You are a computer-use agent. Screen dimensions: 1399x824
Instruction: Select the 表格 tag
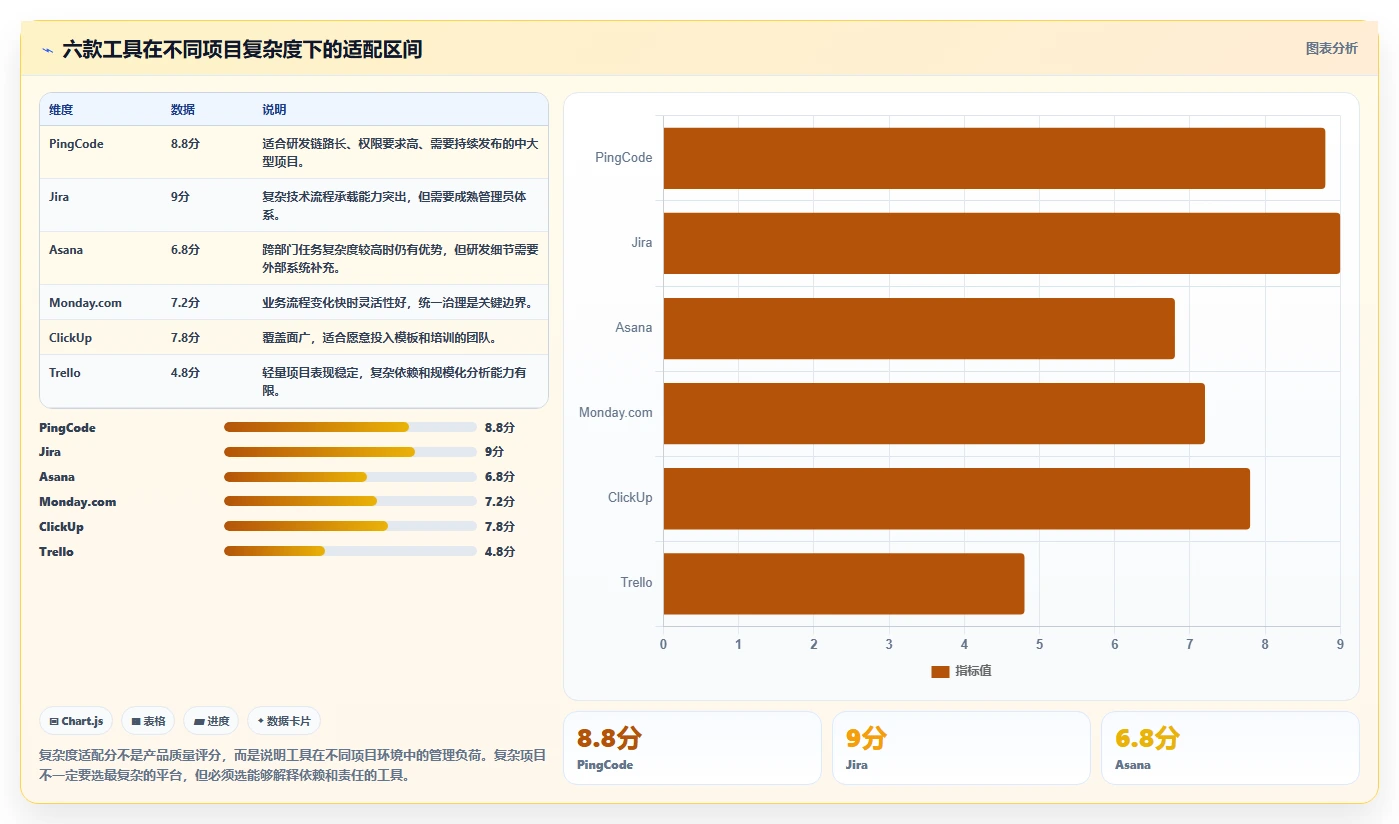(148, 721)
